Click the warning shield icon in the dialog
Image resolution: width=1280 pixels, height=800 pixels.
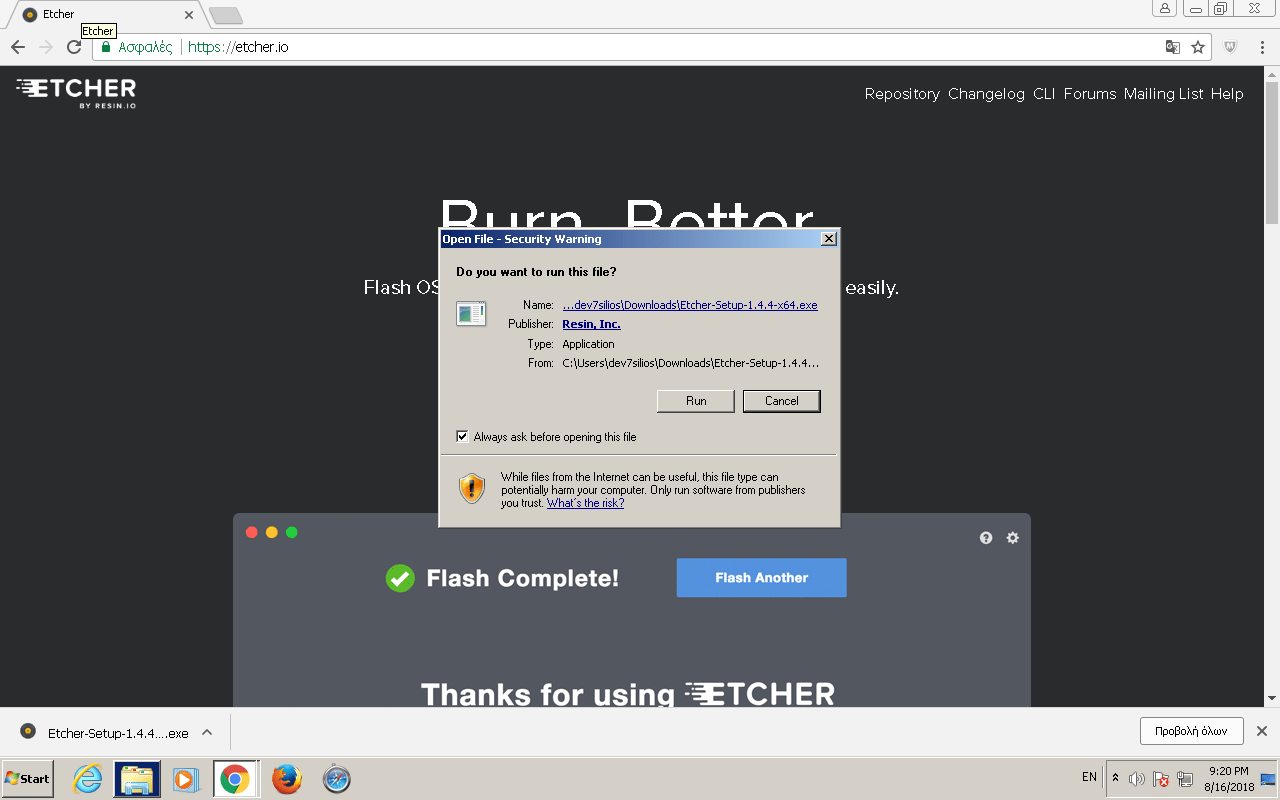[x=472, y=488]
